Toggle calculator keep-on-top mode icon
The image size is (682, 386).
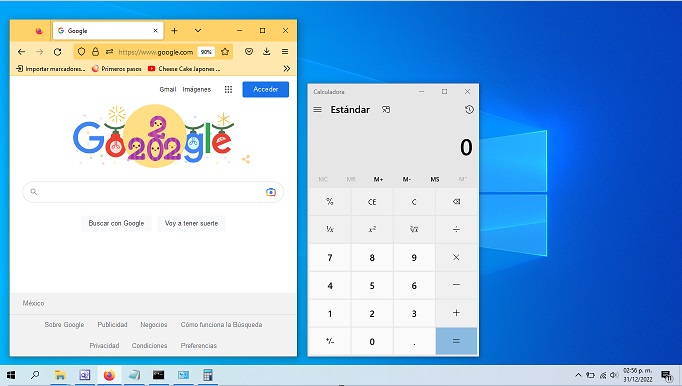[386, 110]
